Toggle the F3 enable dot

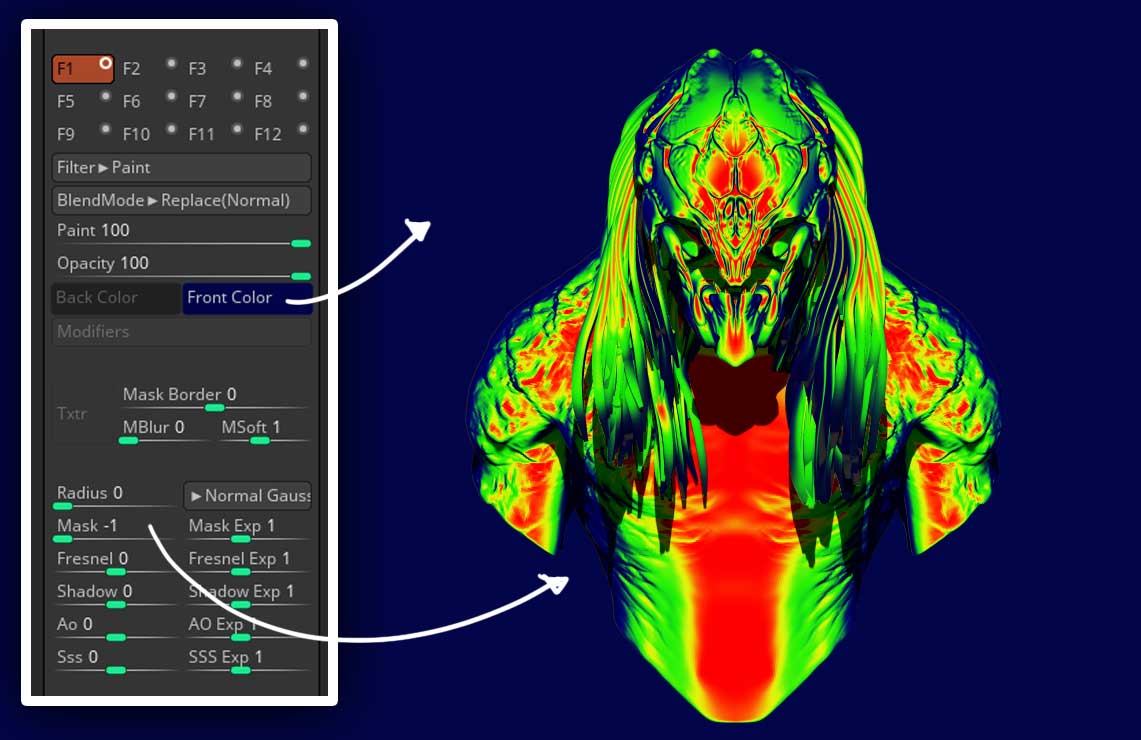[236, 63]
